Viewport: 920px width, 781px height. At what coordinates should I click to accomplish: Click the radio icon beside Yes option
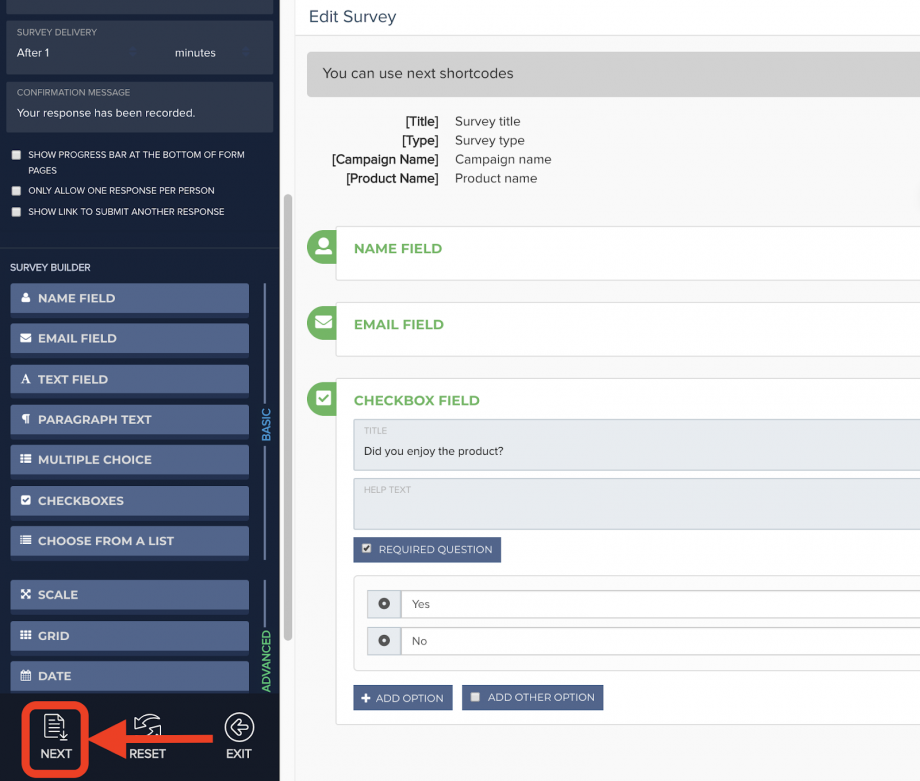point(384,604)
